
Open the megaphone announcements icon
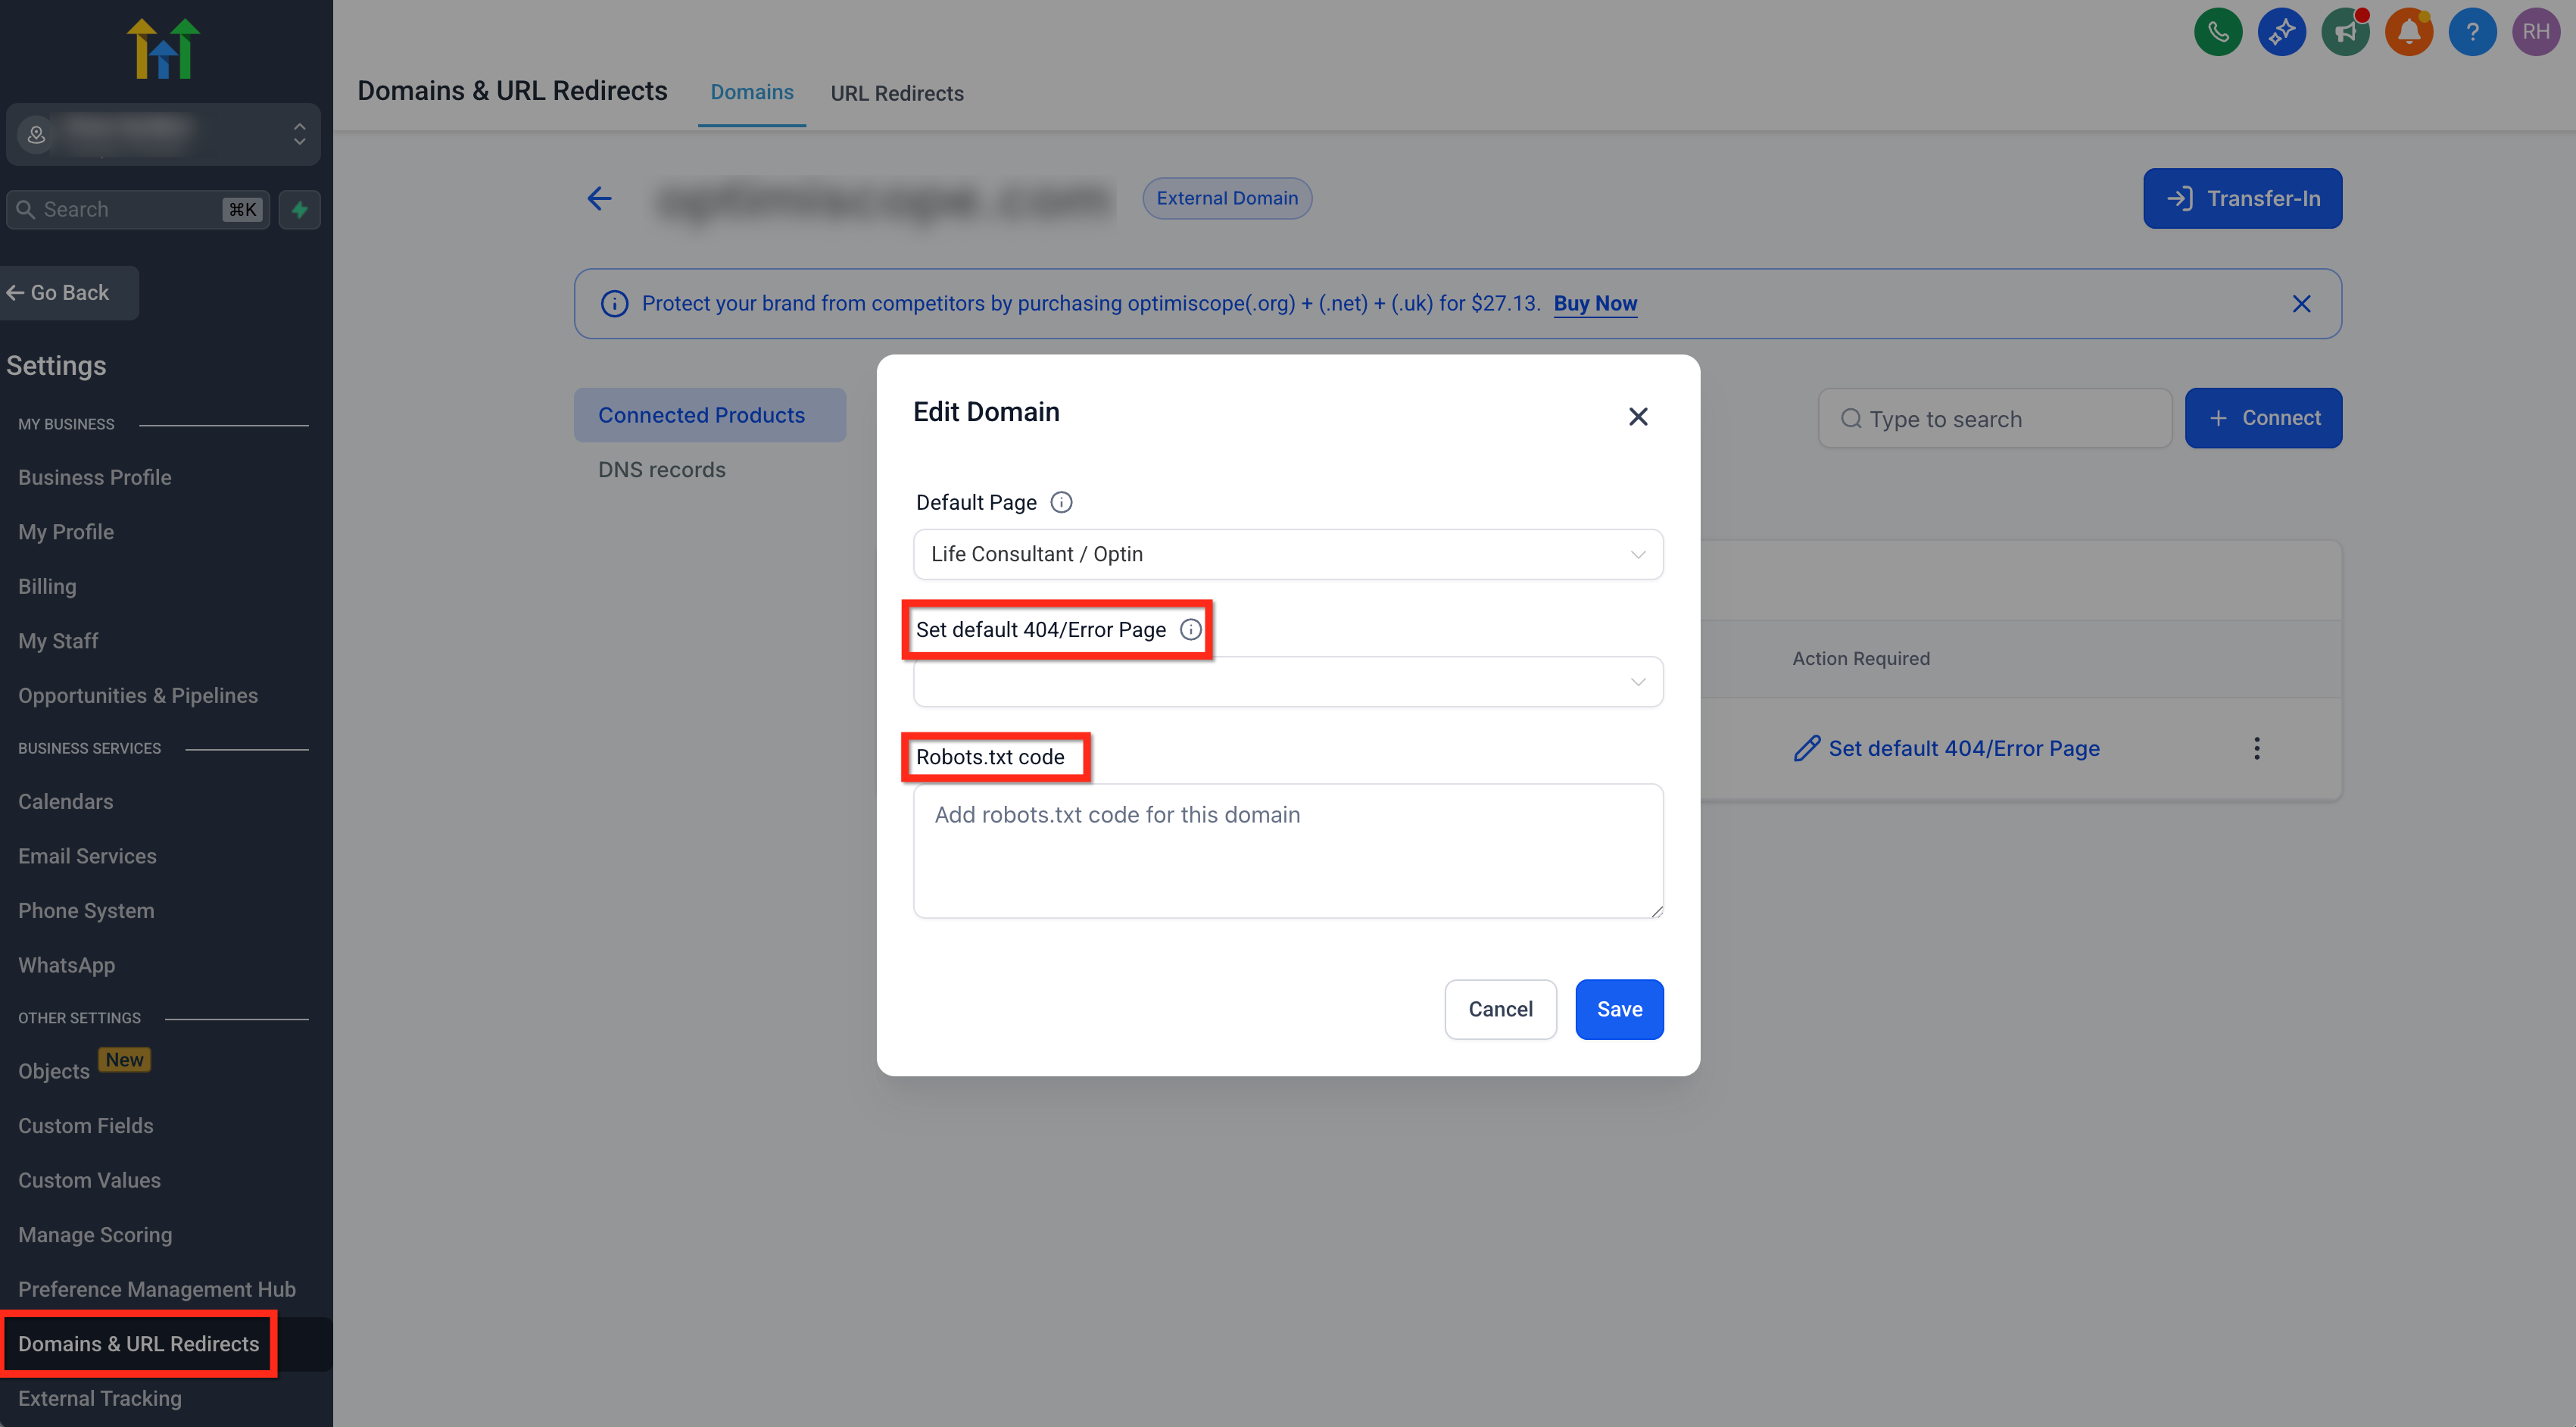click(2345, 32)
